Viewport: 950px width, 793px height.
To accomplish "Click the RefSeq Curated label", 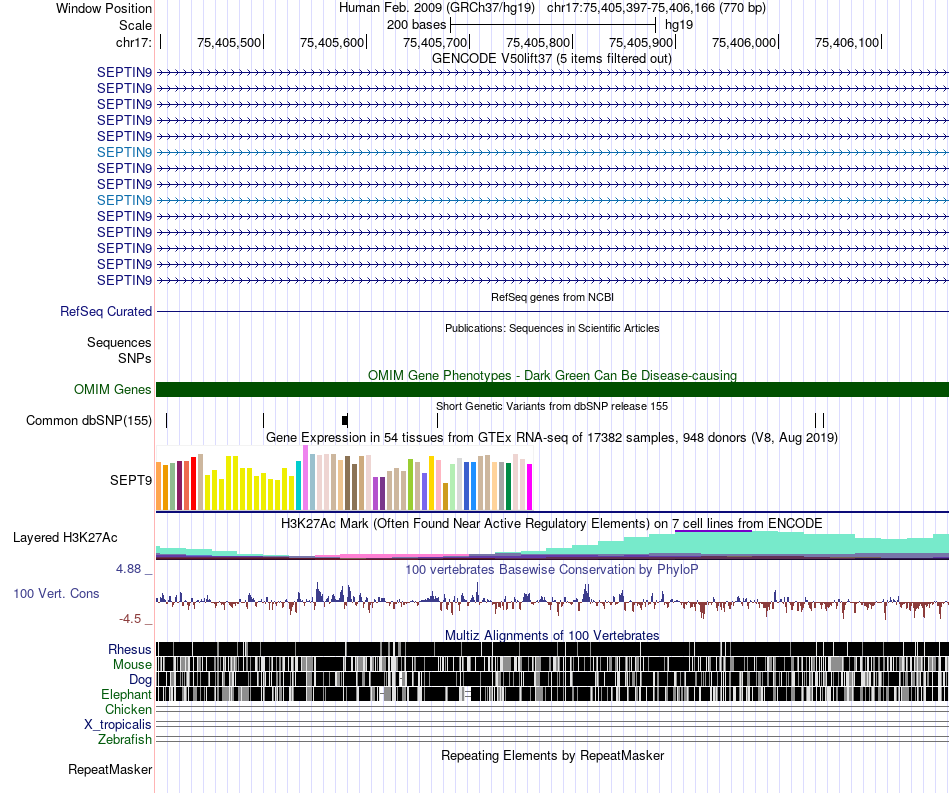I will point(106,311).
